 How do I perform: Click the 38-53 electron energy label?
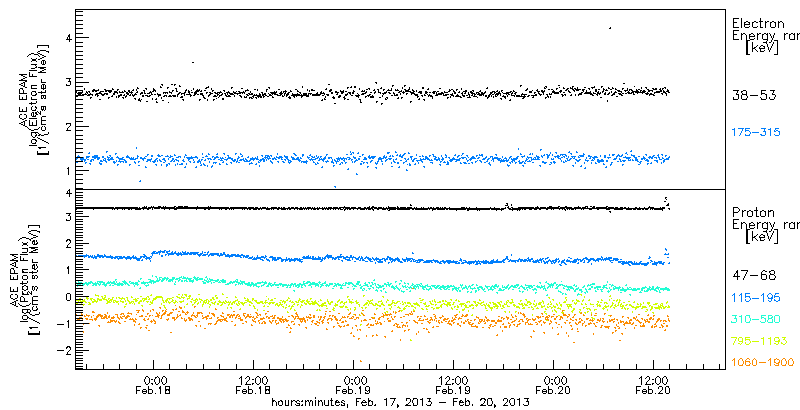[754, 95]
